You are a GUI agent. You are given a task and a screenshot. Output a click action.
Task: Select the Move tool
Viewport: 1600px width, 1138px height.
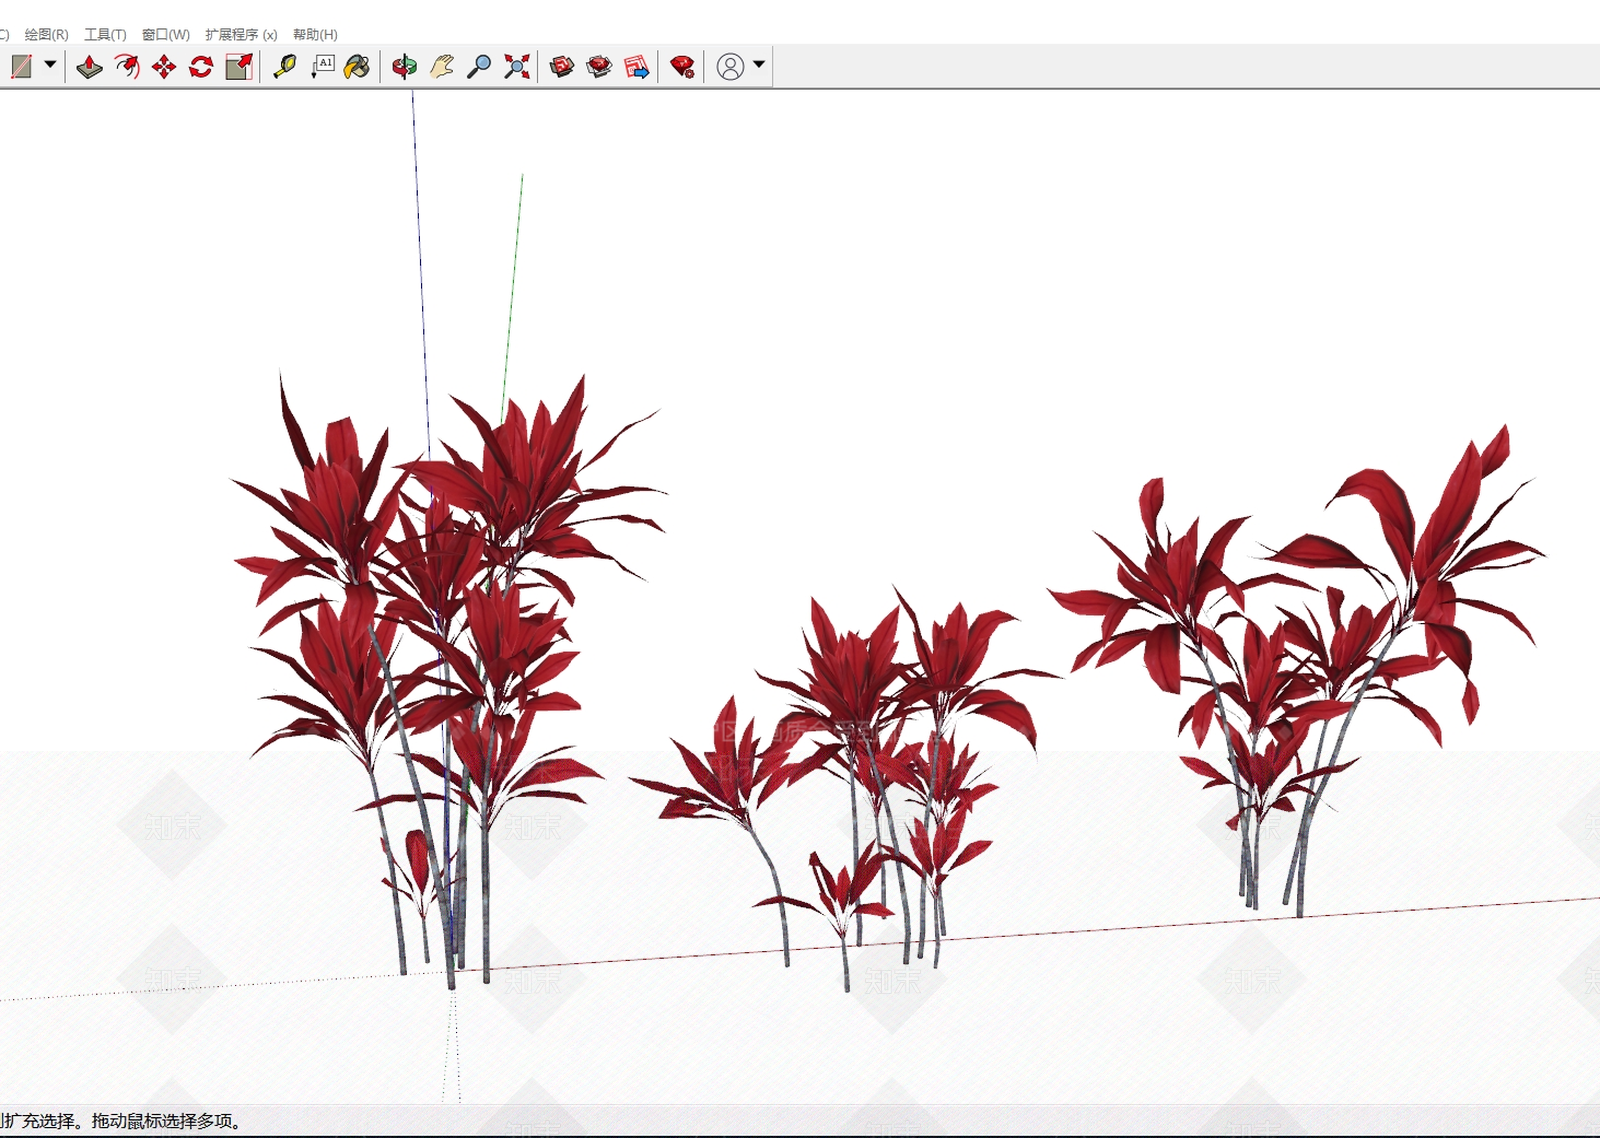(164, 67)
